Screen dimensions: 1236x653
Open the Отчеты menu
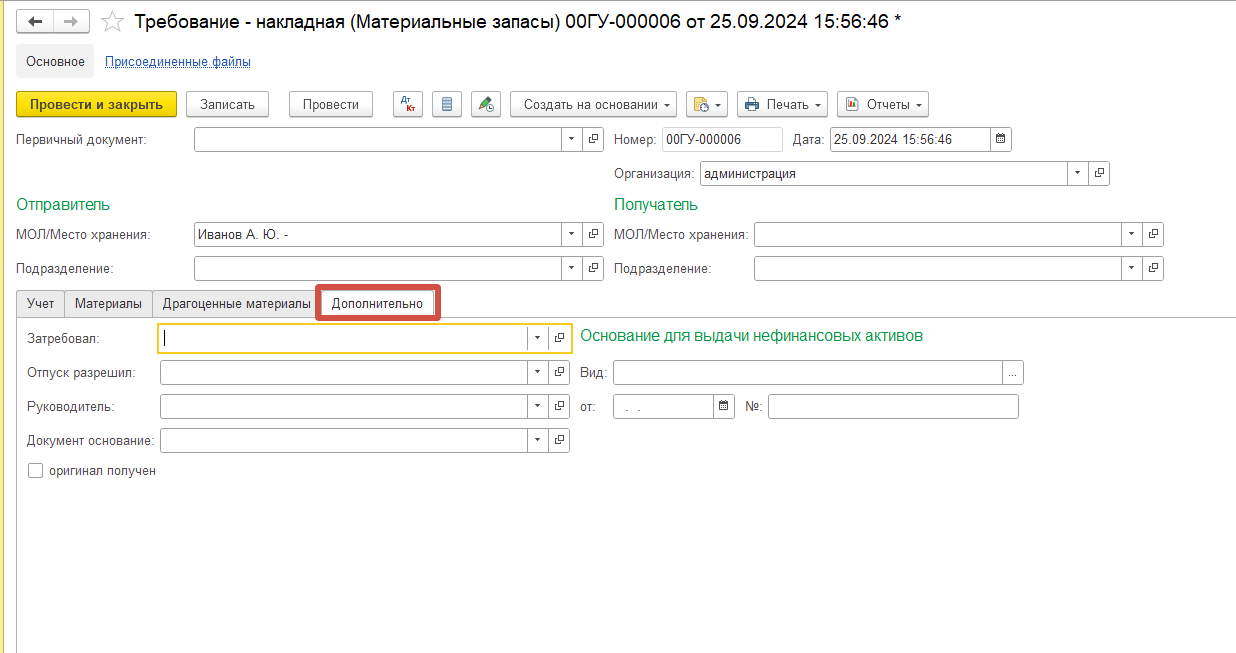[x=883, y=104]
